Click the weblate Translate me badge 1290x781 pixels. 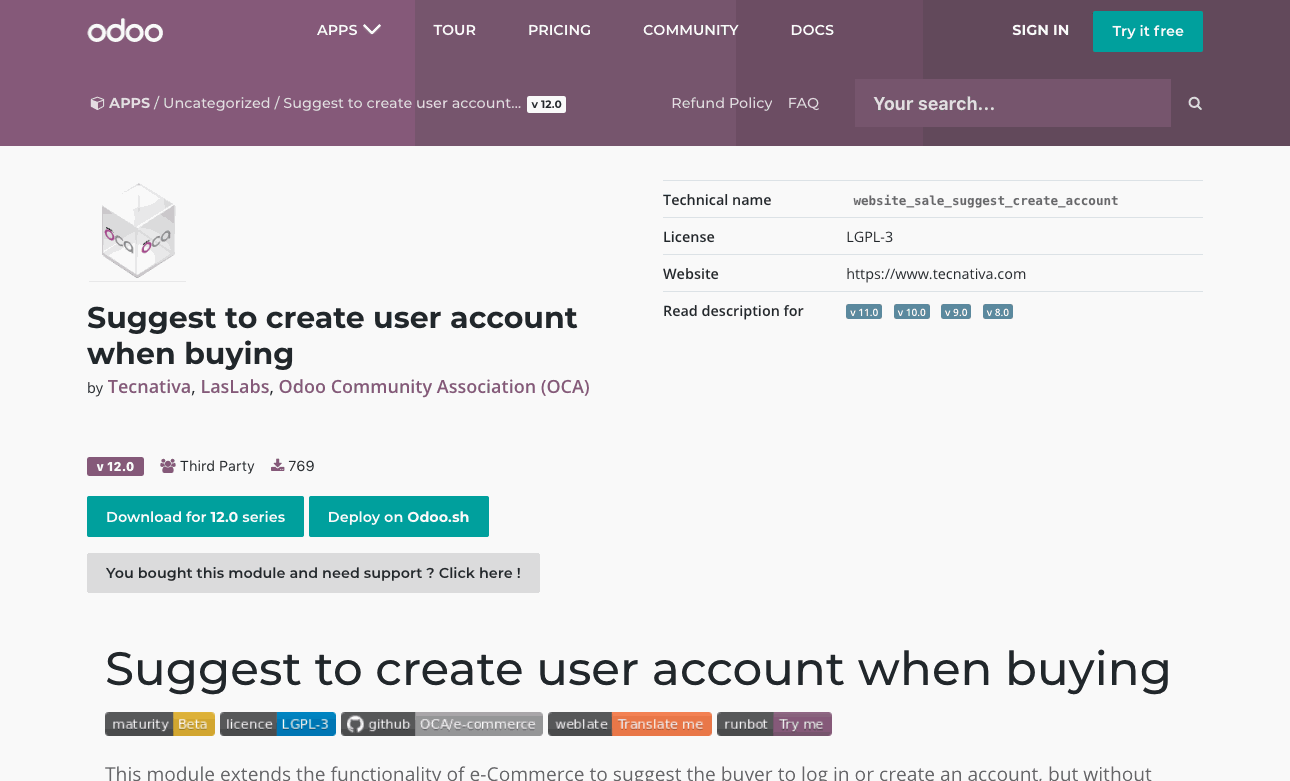(x=630, y=724)
